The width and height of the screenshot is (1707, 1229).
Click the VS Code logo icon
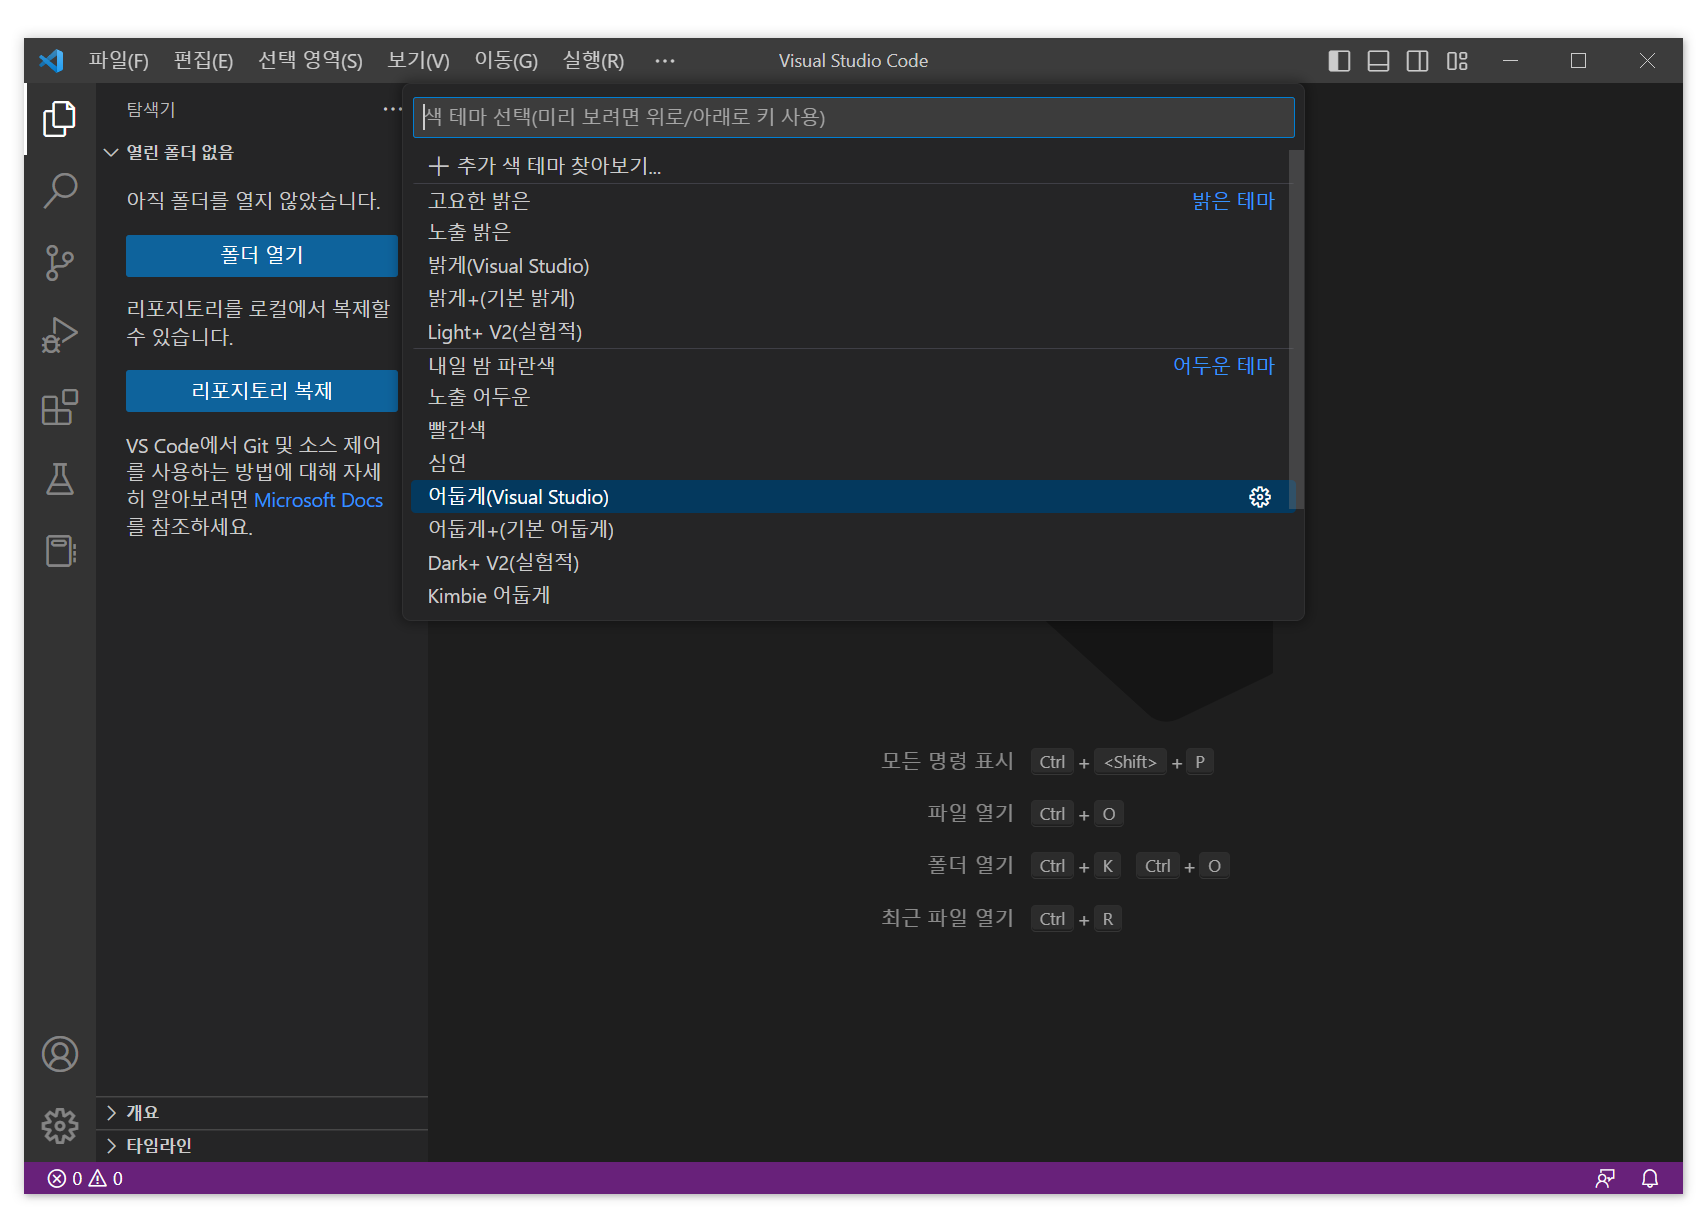pyautogui.click(x=51, y=61)
